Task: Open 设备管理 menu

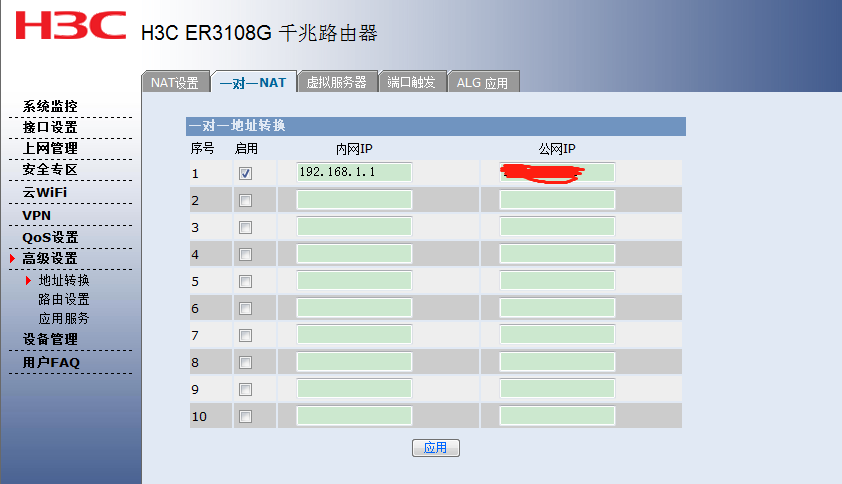Action: coord(50,339)
